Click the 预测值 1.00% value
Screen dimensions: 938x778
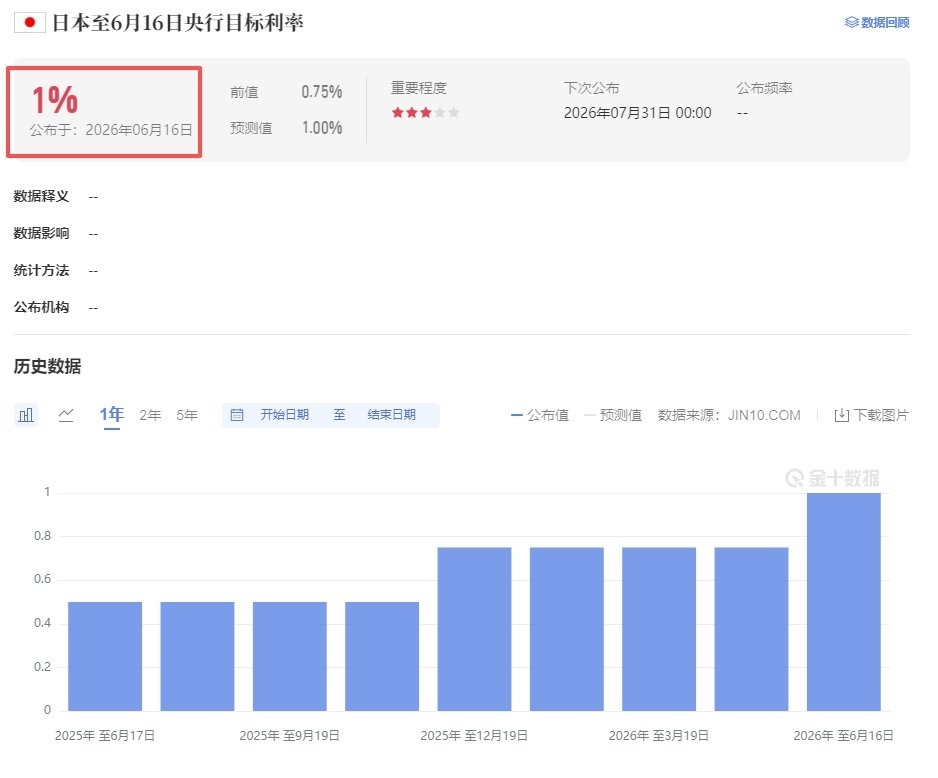[322, 128]
